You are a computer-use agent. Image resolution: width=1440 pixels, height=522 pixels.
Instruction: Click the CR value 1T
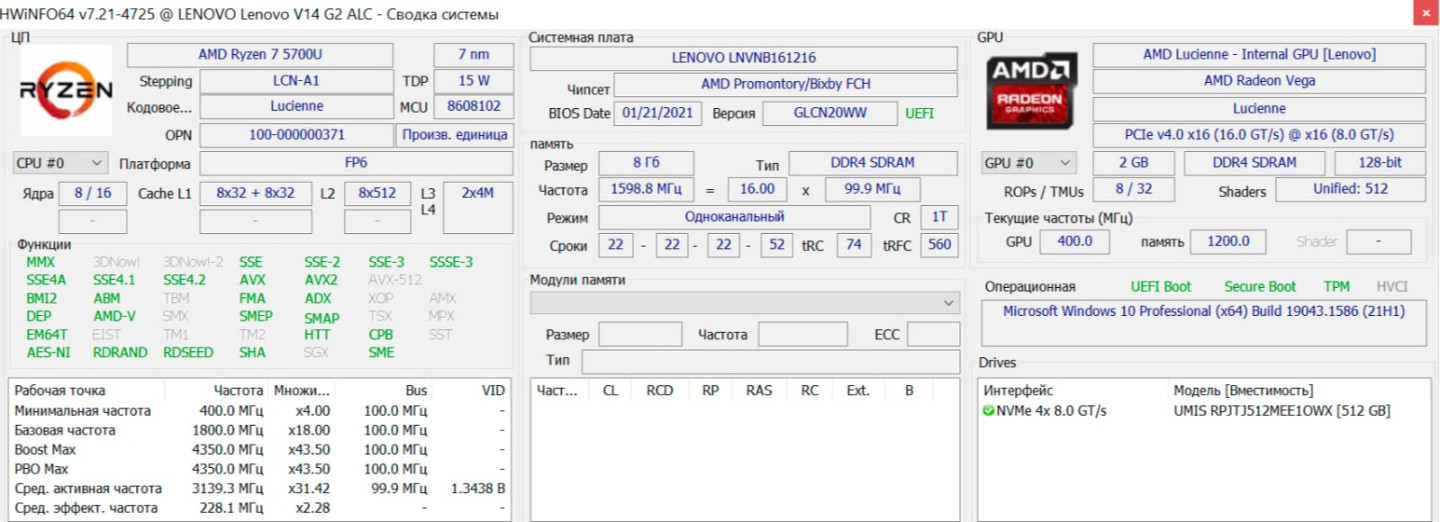coord(939,217)
